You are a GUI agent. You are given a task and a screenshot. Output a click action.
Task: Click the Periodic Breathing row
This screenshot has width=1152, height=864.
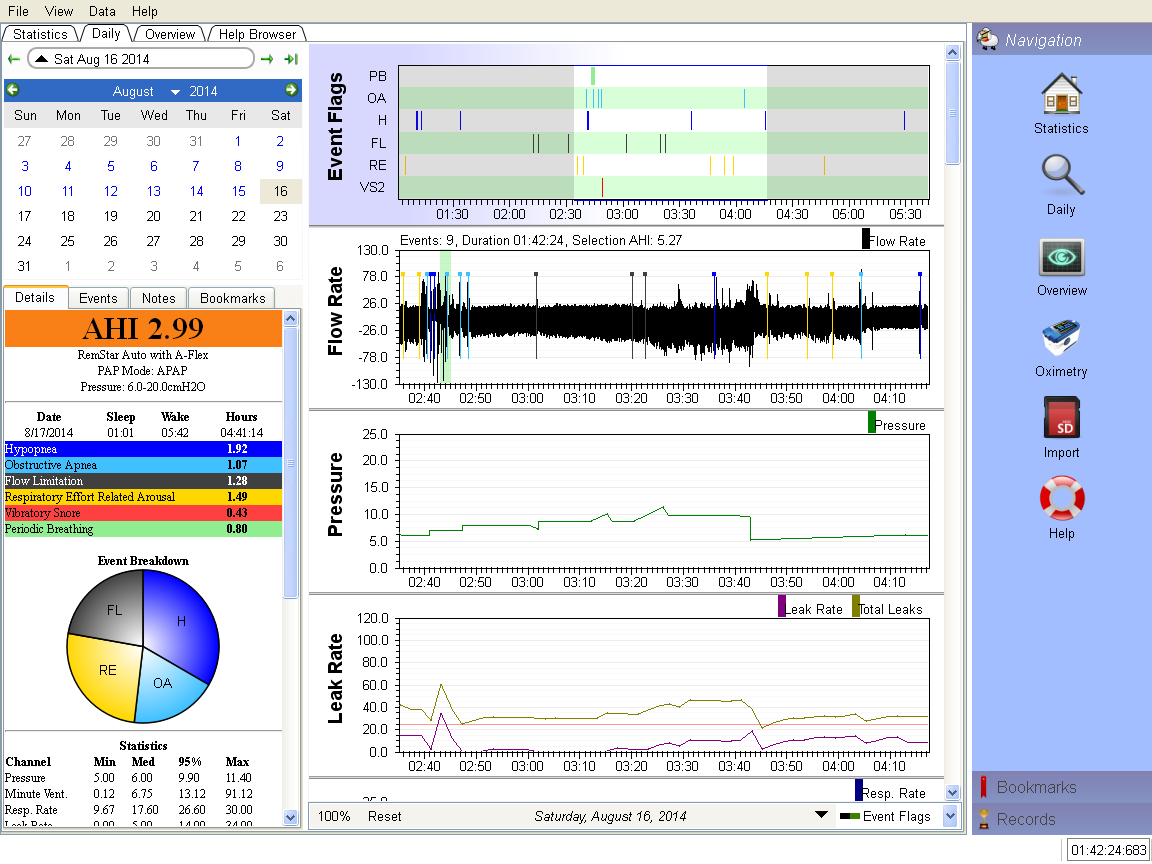pos(143,529)
